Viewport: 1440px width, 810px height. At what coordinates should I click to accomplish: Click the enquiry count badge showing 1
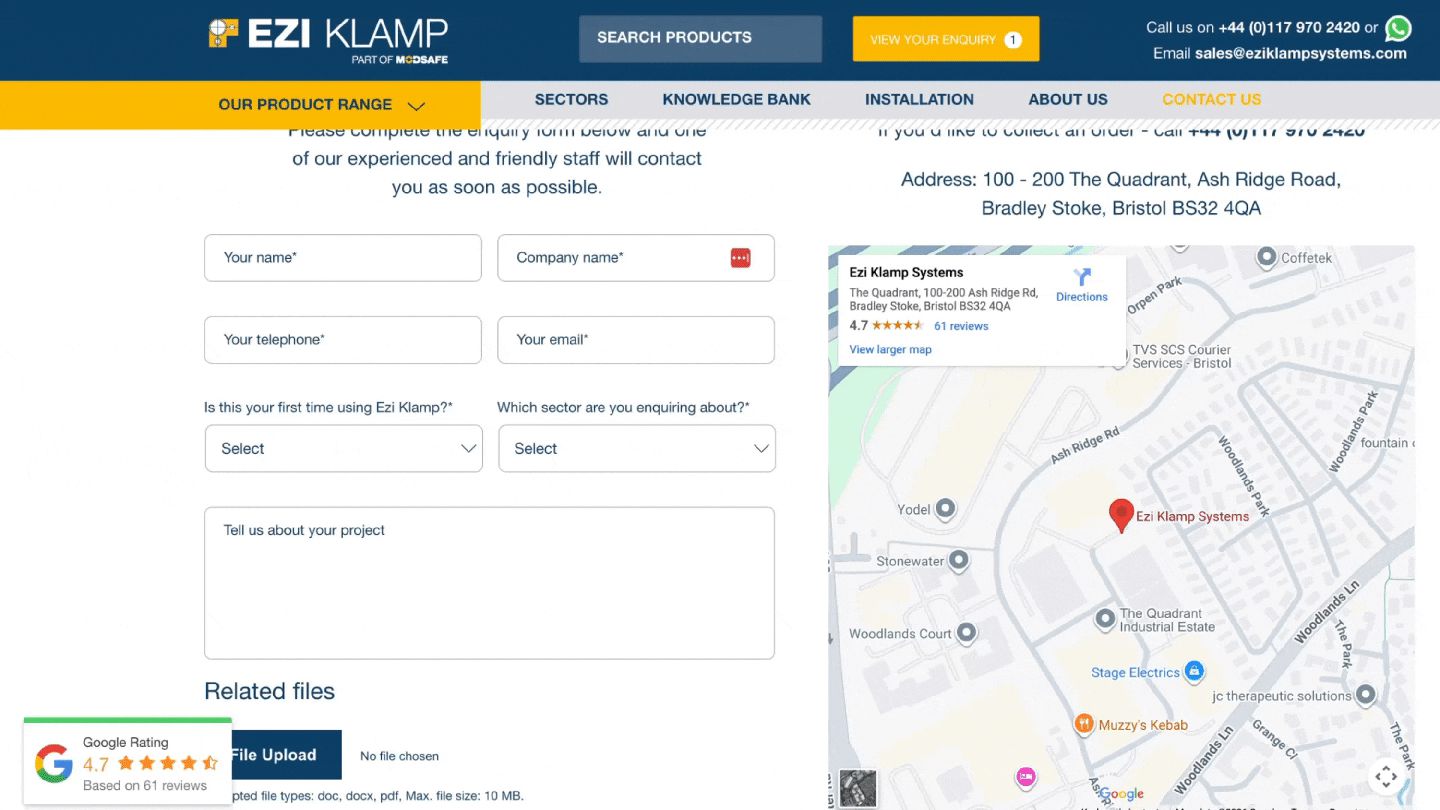coord(1013,40)
